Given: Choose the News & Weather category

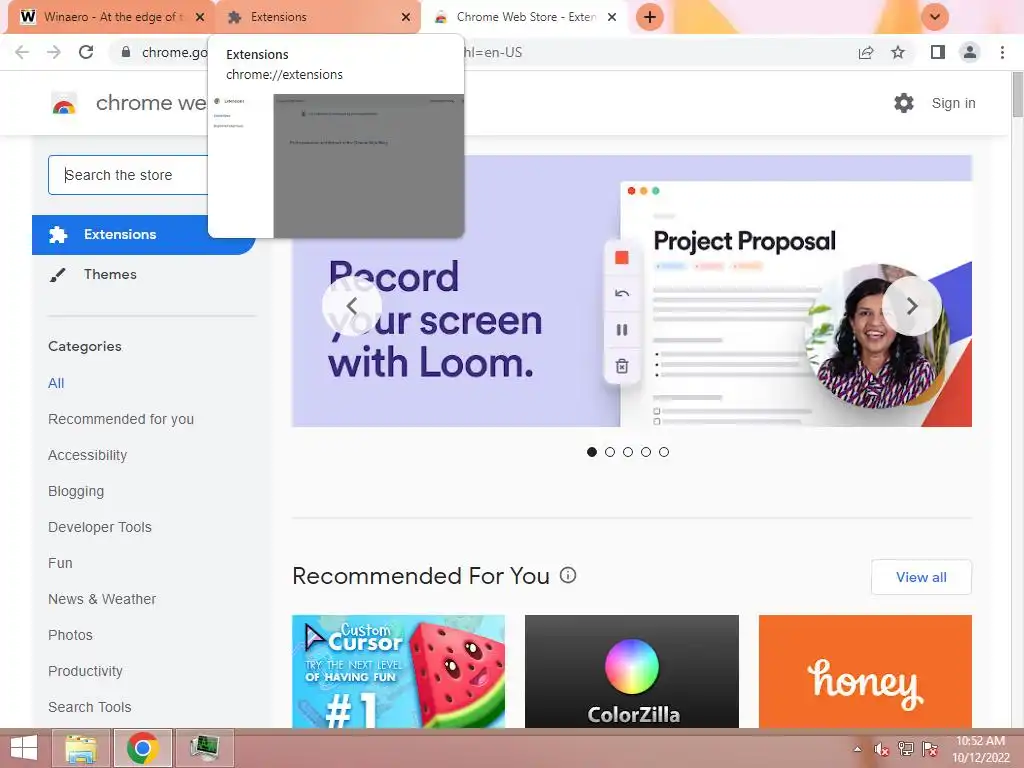Looking at the screenshot, I should pyautogui.click(x=102, y=599).
